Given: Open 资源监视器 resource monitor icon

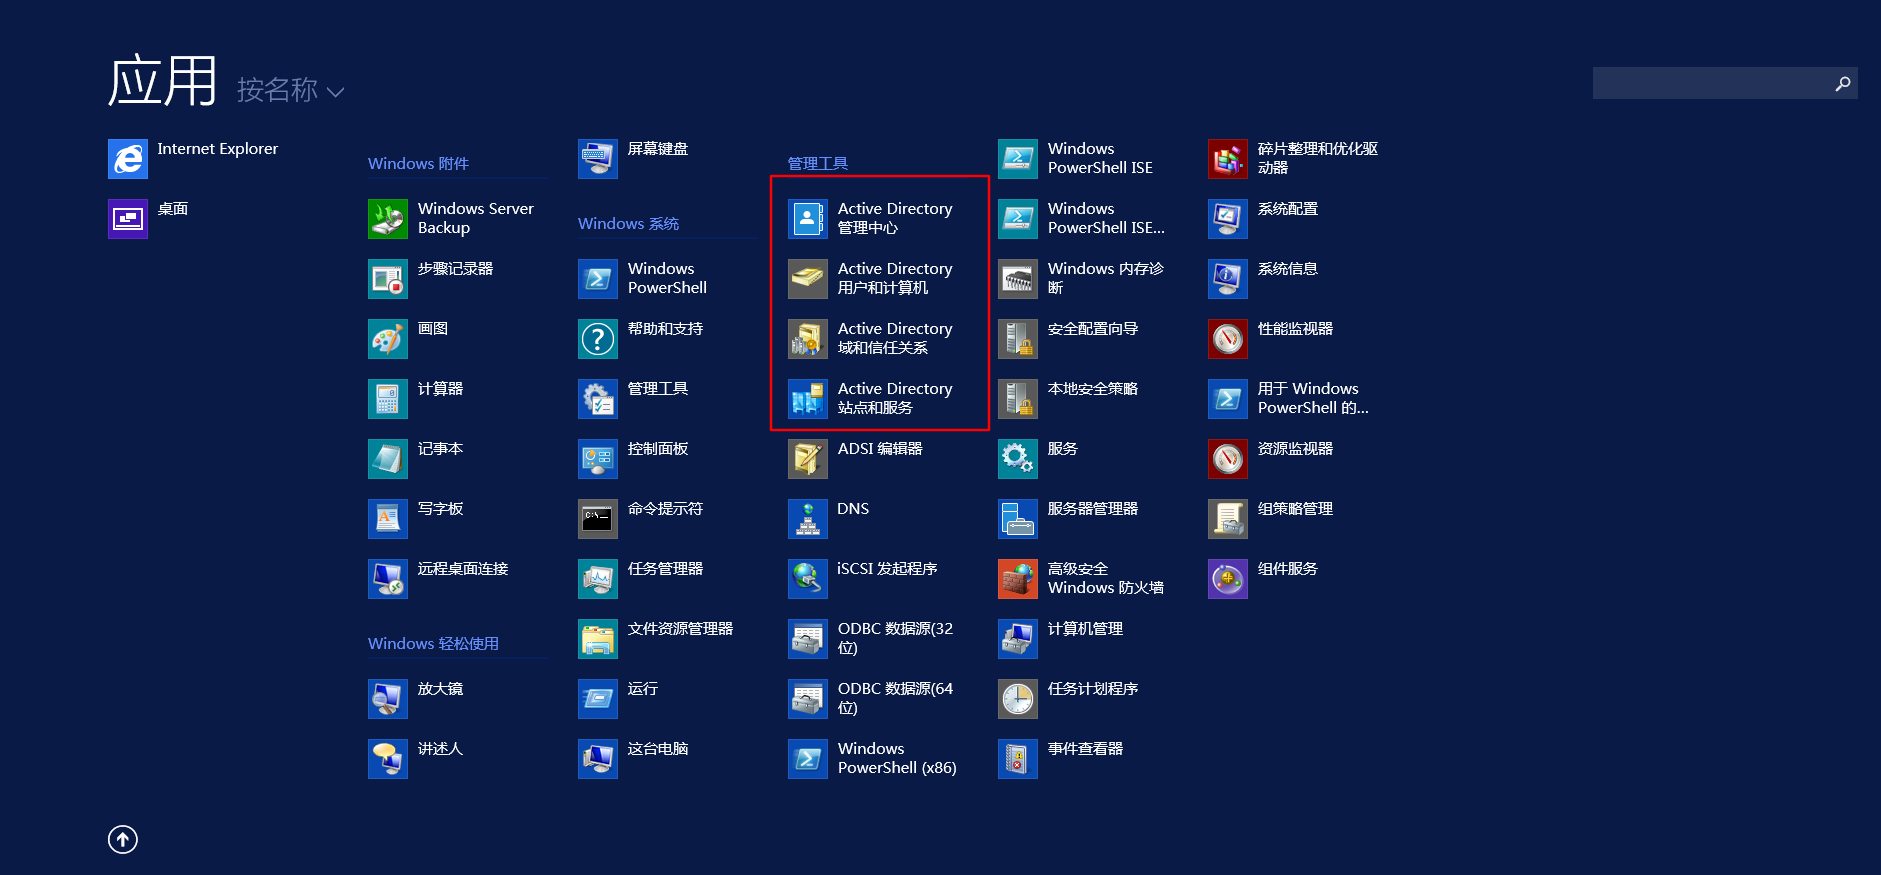Looking at the screenshot, I should click(x=1228, y=459).
